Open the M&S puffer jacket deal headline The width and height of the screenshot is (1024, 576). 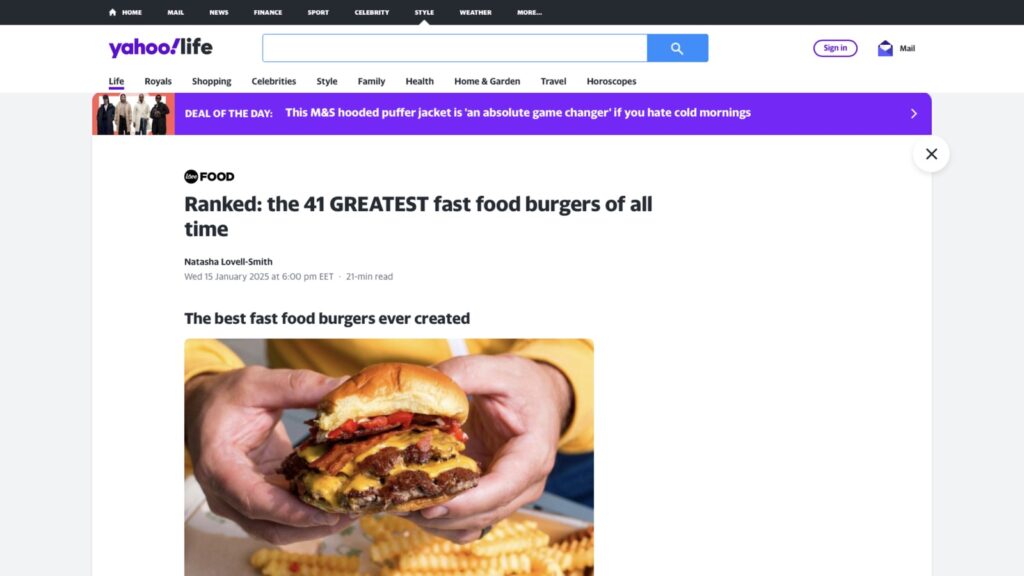click(x=518, y=113)
